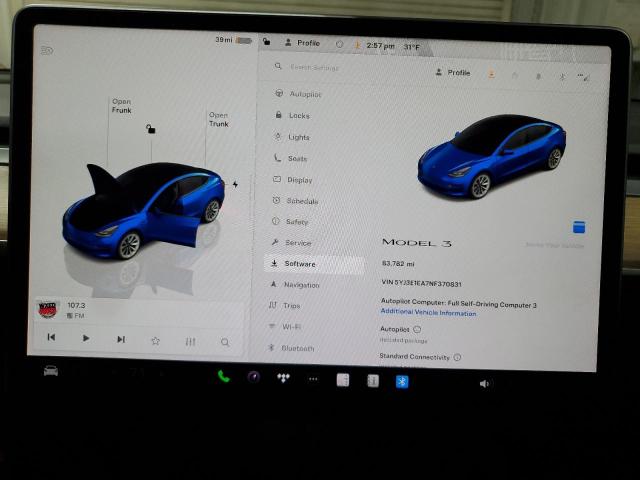
Task: Tap the blue Name Your Vehicle icon
Action: tap(579, 227)
